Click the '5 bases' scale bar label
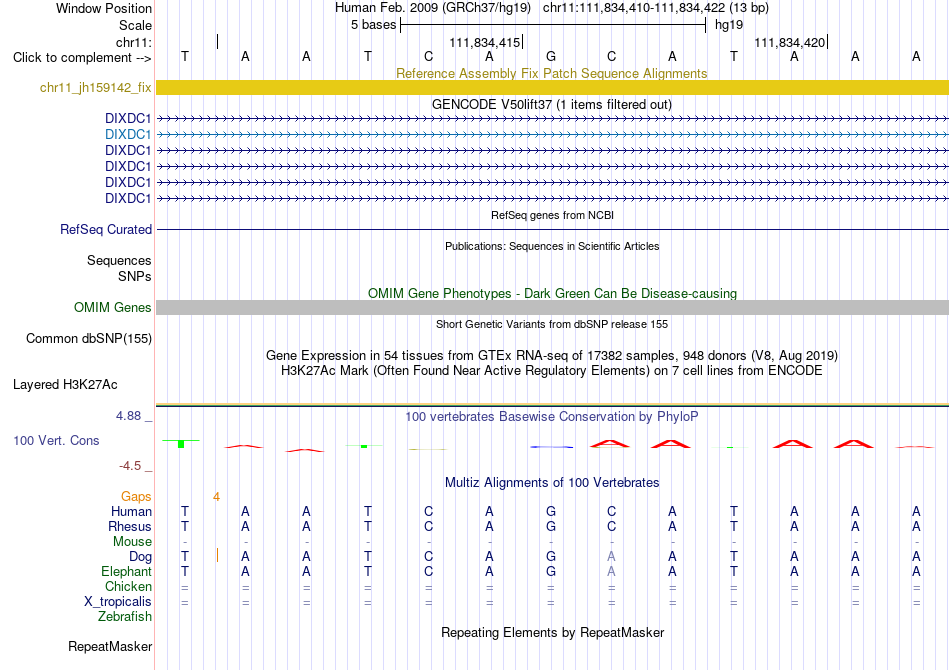Screen dimensions: 950x670 click(x=373, y=25)
